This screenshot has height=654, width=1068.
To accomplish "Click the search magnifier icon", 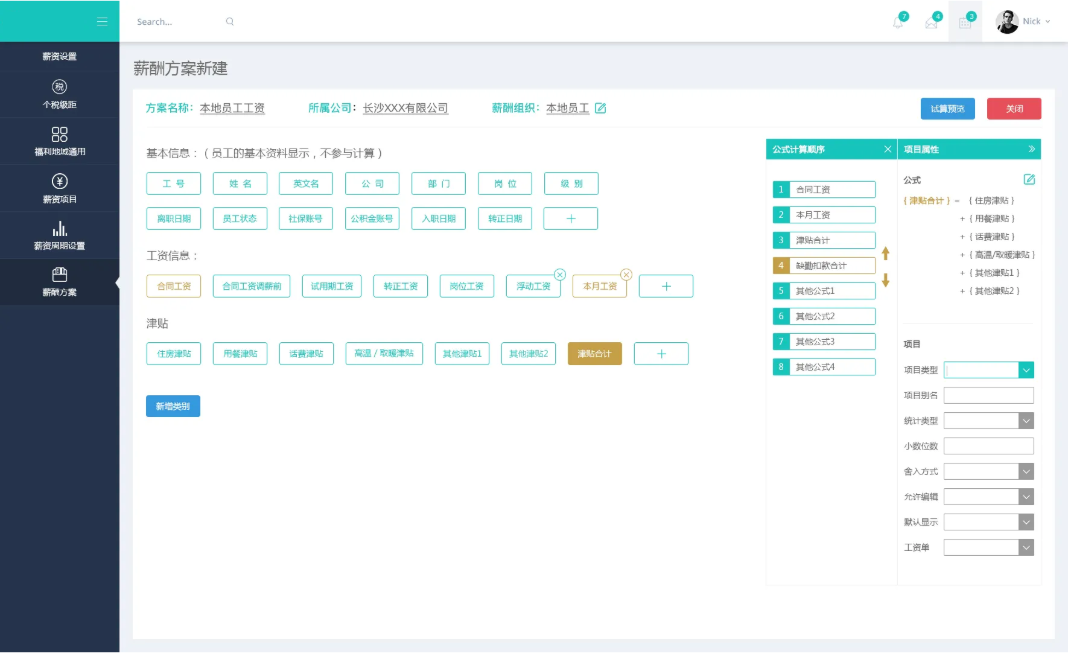I will 230,21.
